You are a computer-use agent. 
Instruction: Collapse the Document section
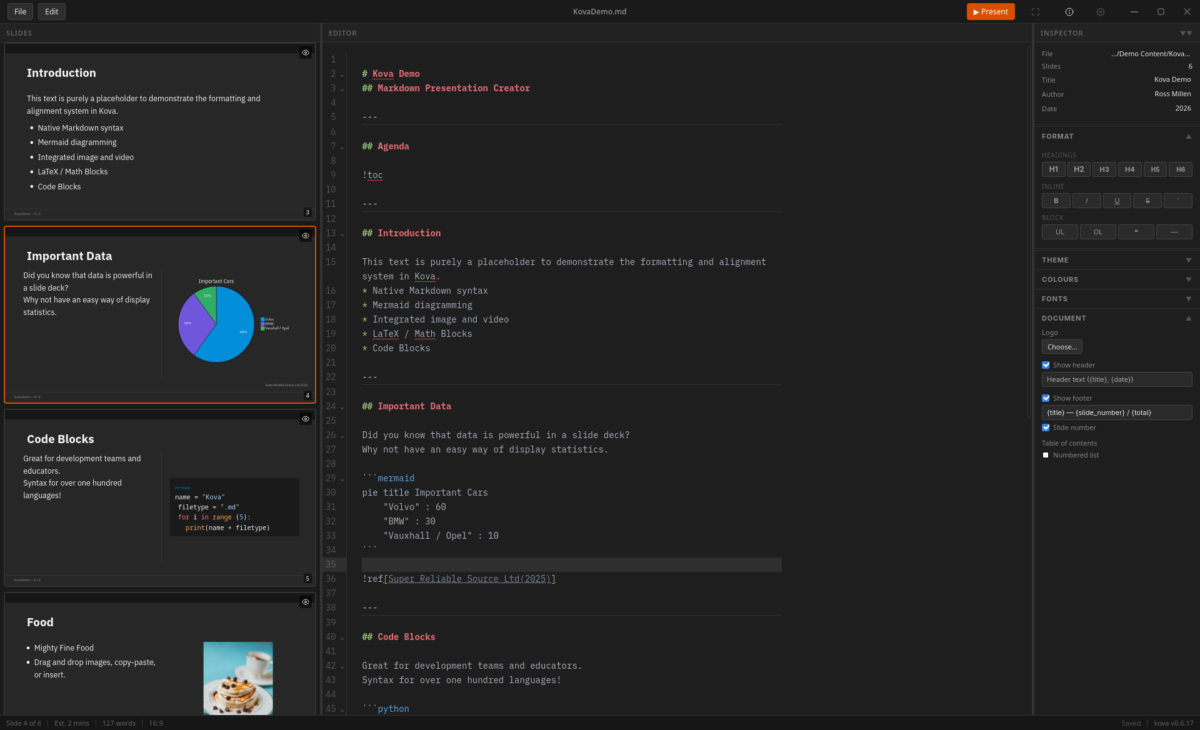[1188, 318]
